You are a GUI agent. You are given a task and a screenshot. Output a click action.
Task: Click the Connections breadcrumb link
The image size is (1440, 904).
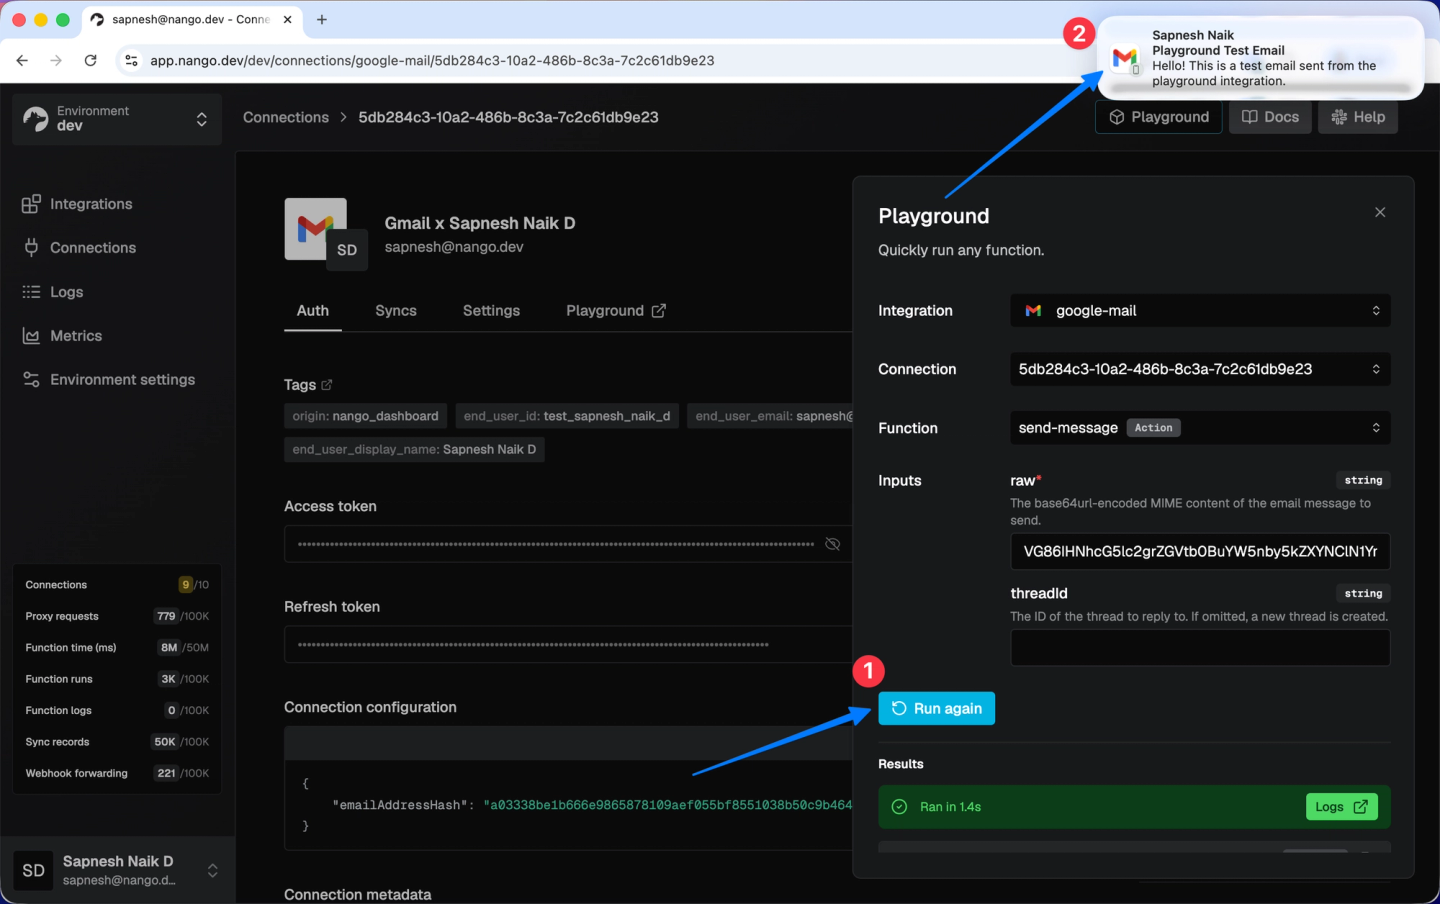pos(286,117)
